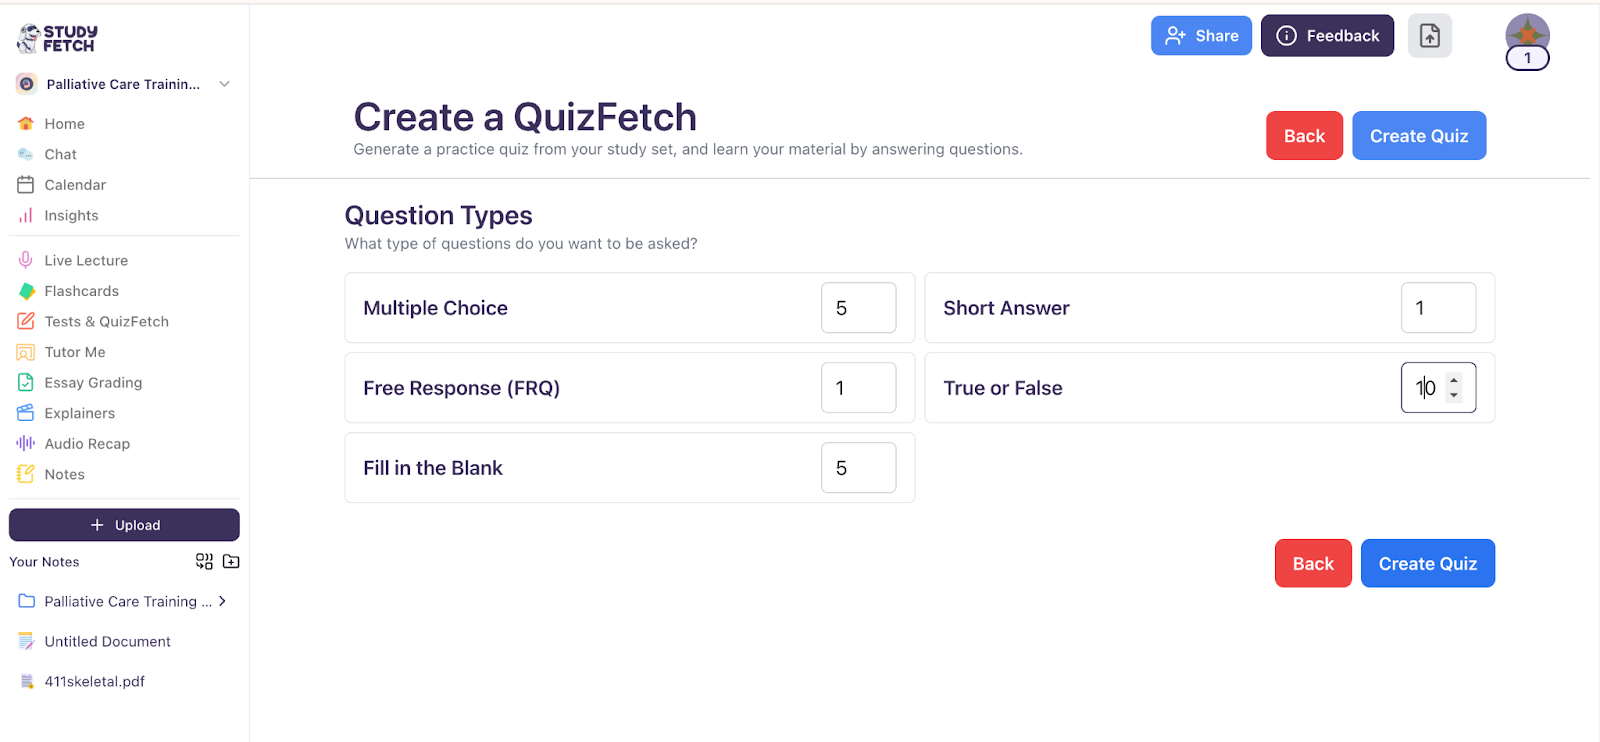Screen dimensions: 1600x742
Task: Select Flashcards in the sidebar
Action: (81, 290)
